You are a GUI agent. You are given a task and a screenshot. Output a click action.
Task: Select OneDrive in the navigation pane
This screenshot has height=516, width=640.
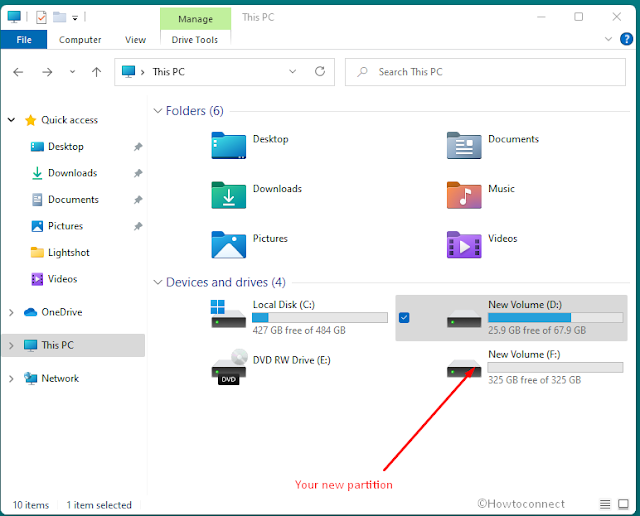point(62,312)
